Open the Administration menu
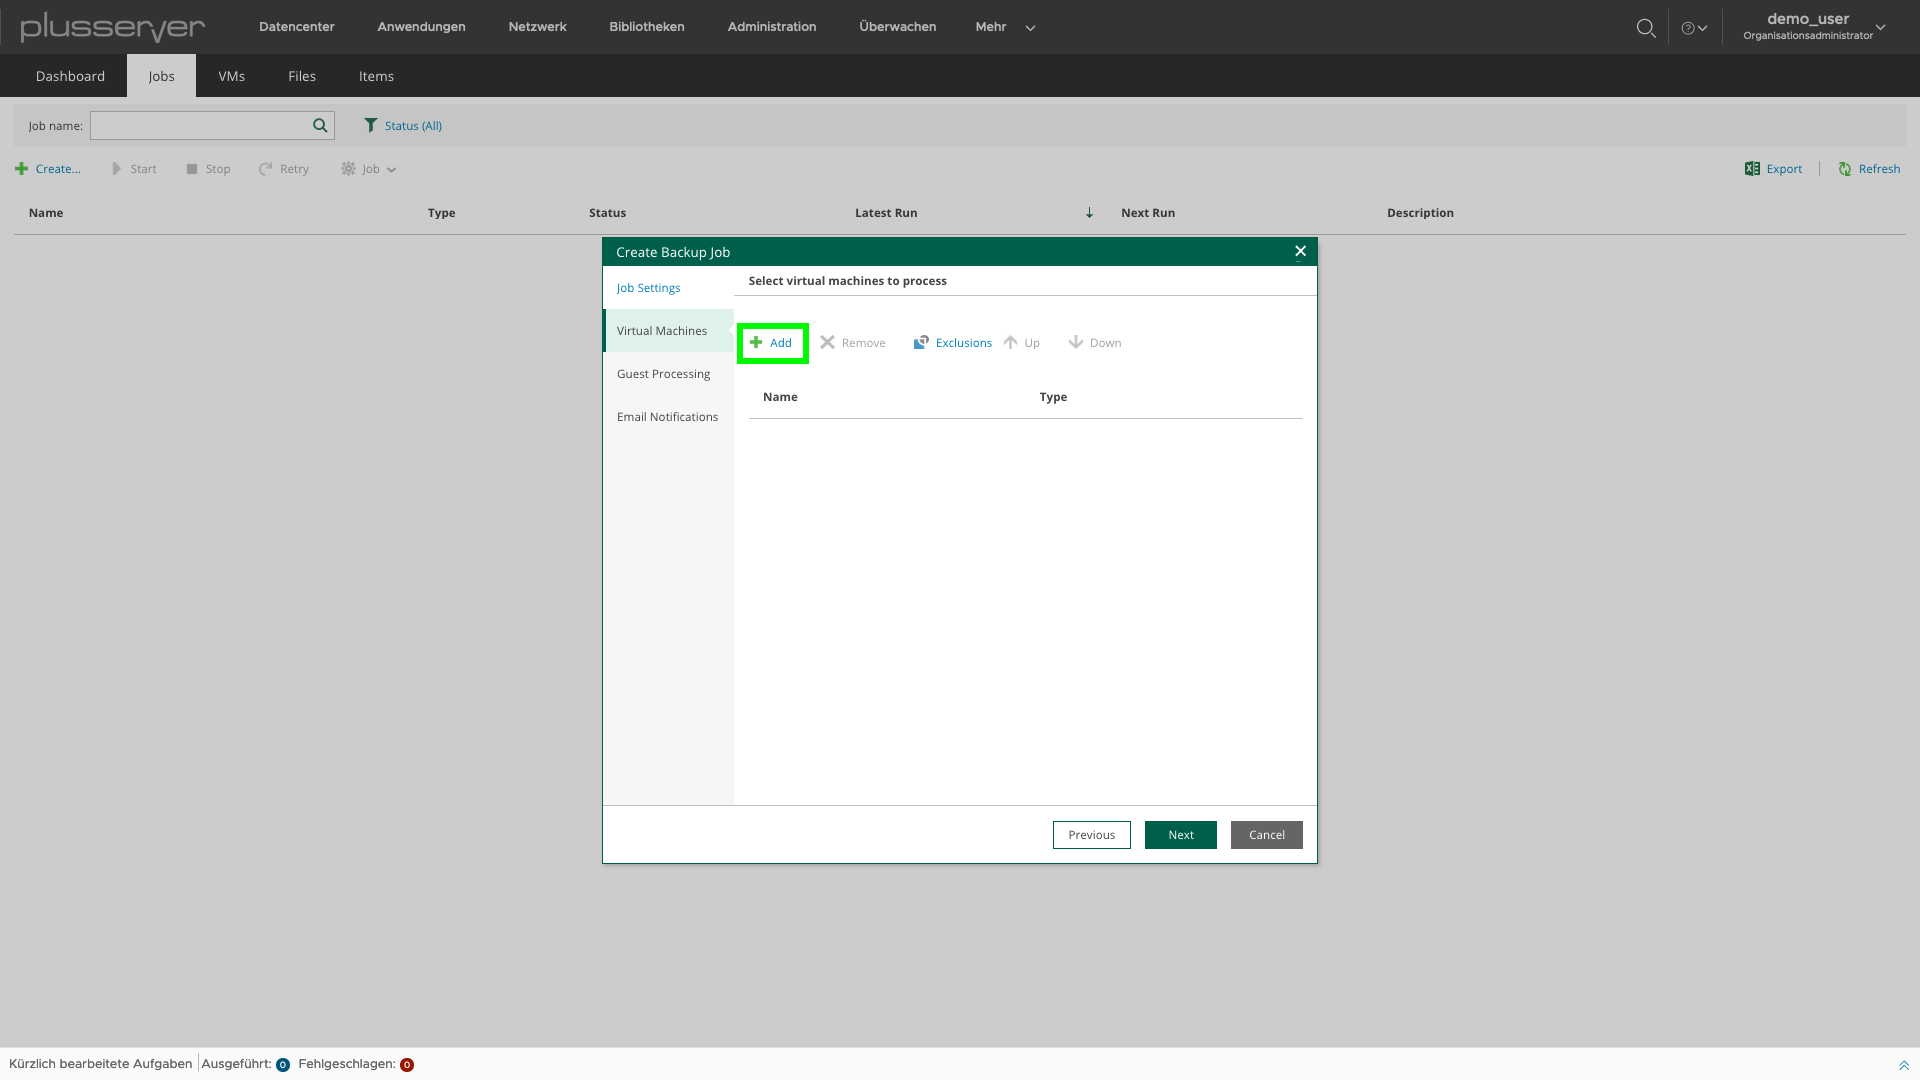The height and width of the screenshot is (1080, 1920). point(772,27)
